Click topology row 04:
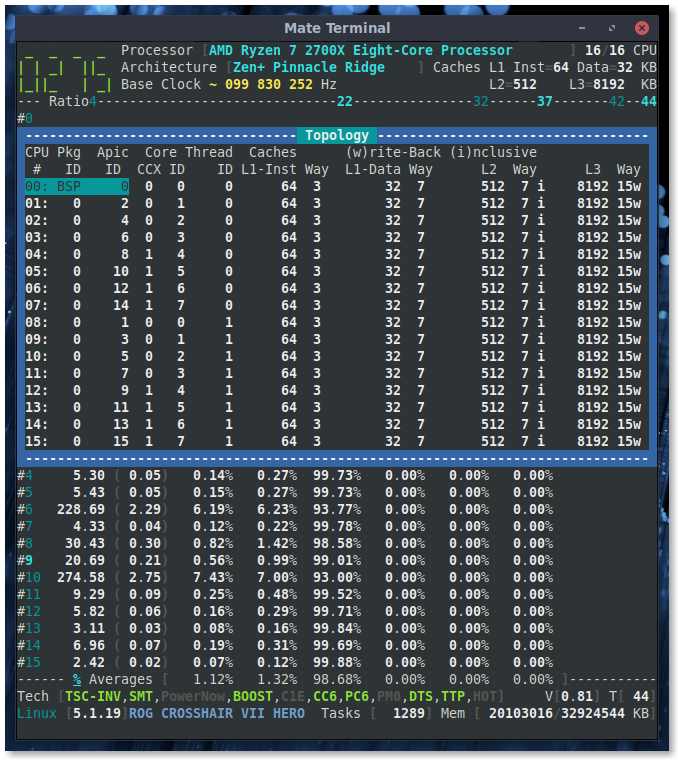The width and height of the screenshot is (678, 760). click(x=333, y=254)
